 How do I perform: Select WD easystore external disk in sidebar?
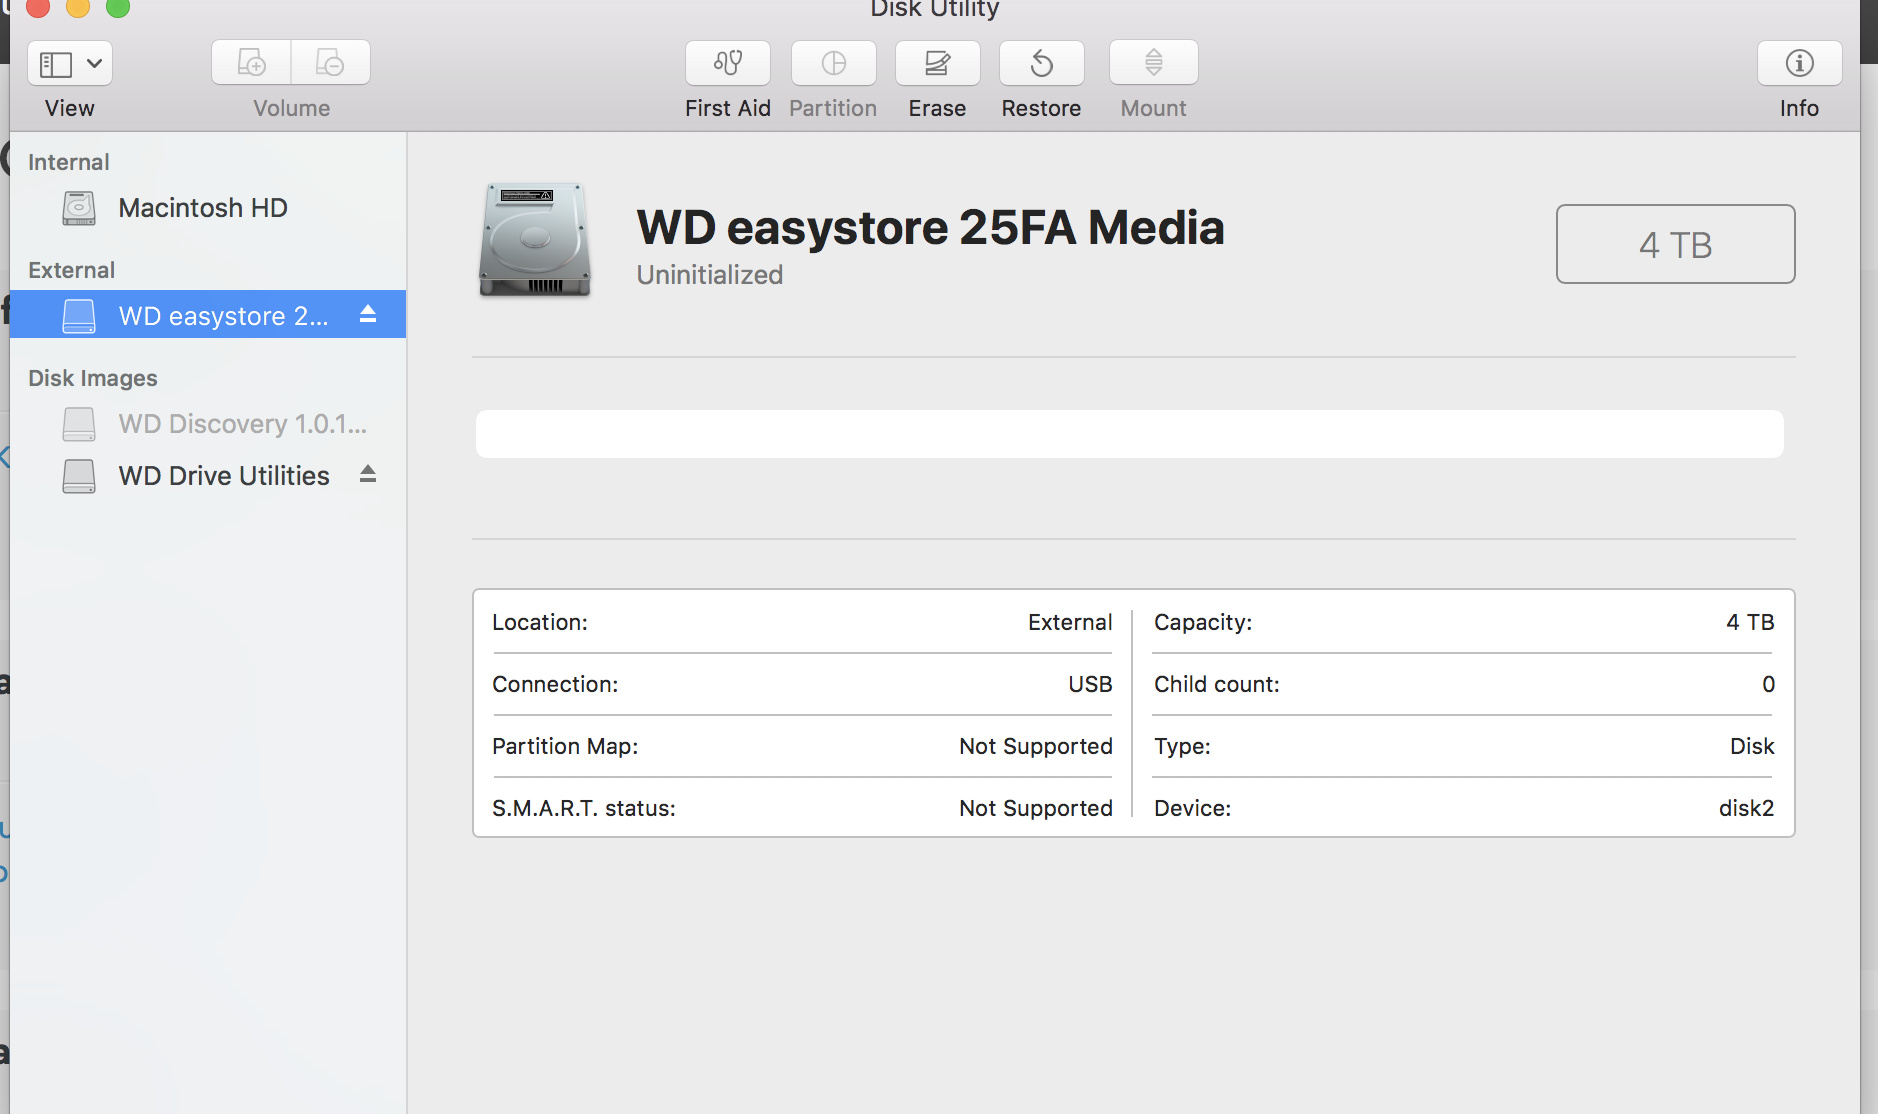[208, 315]
